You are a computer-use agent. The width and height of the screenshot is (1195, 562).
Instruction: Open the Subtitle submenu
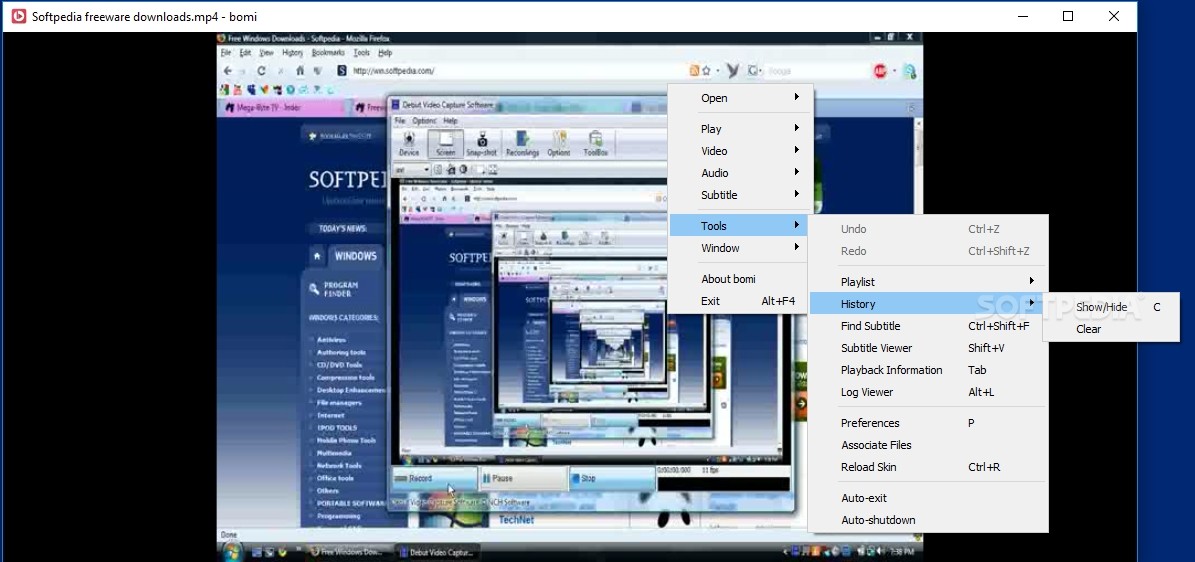click(x=740, y=195)
